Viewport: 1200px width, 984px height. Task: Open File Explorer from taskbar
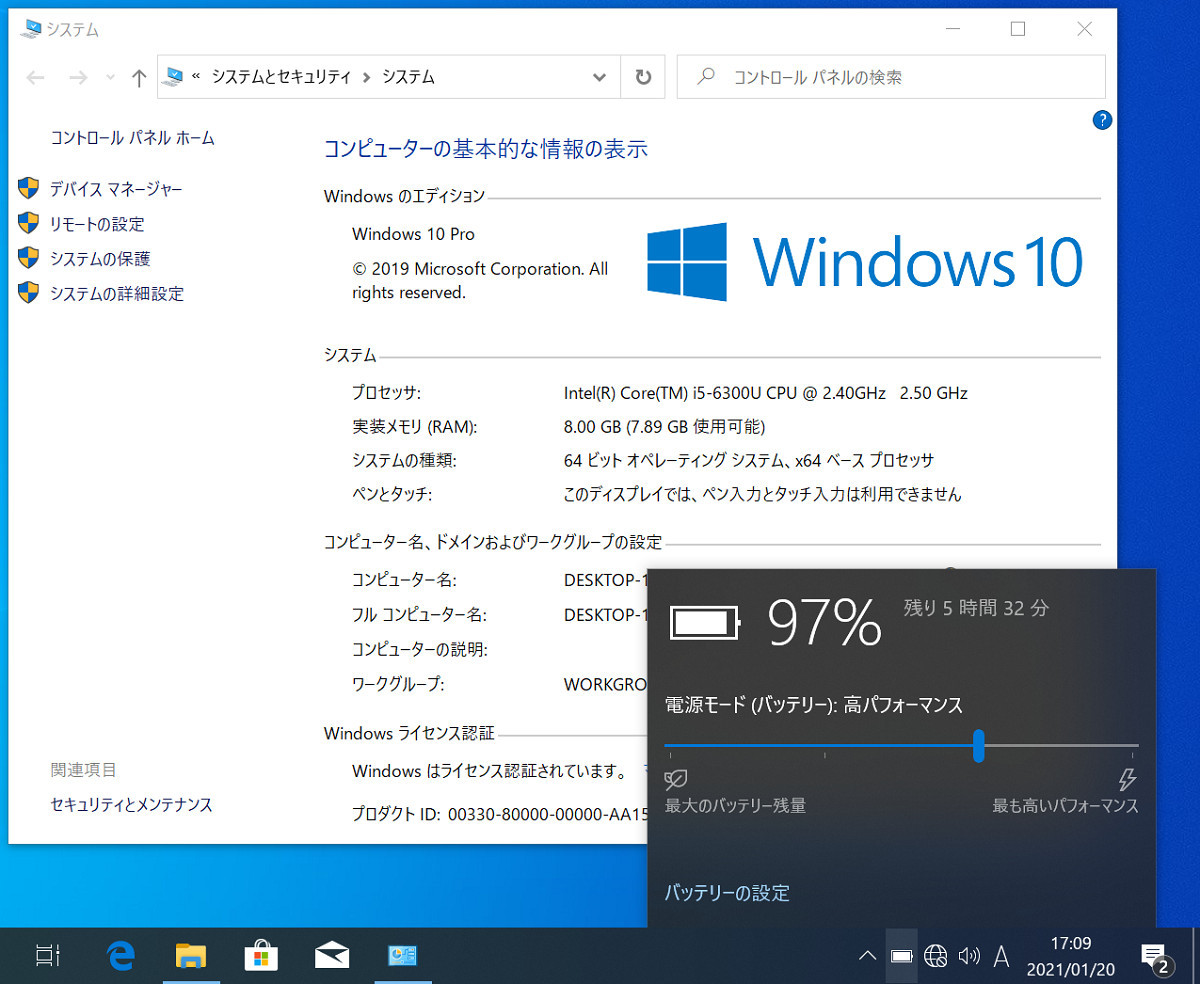(190, 956)
